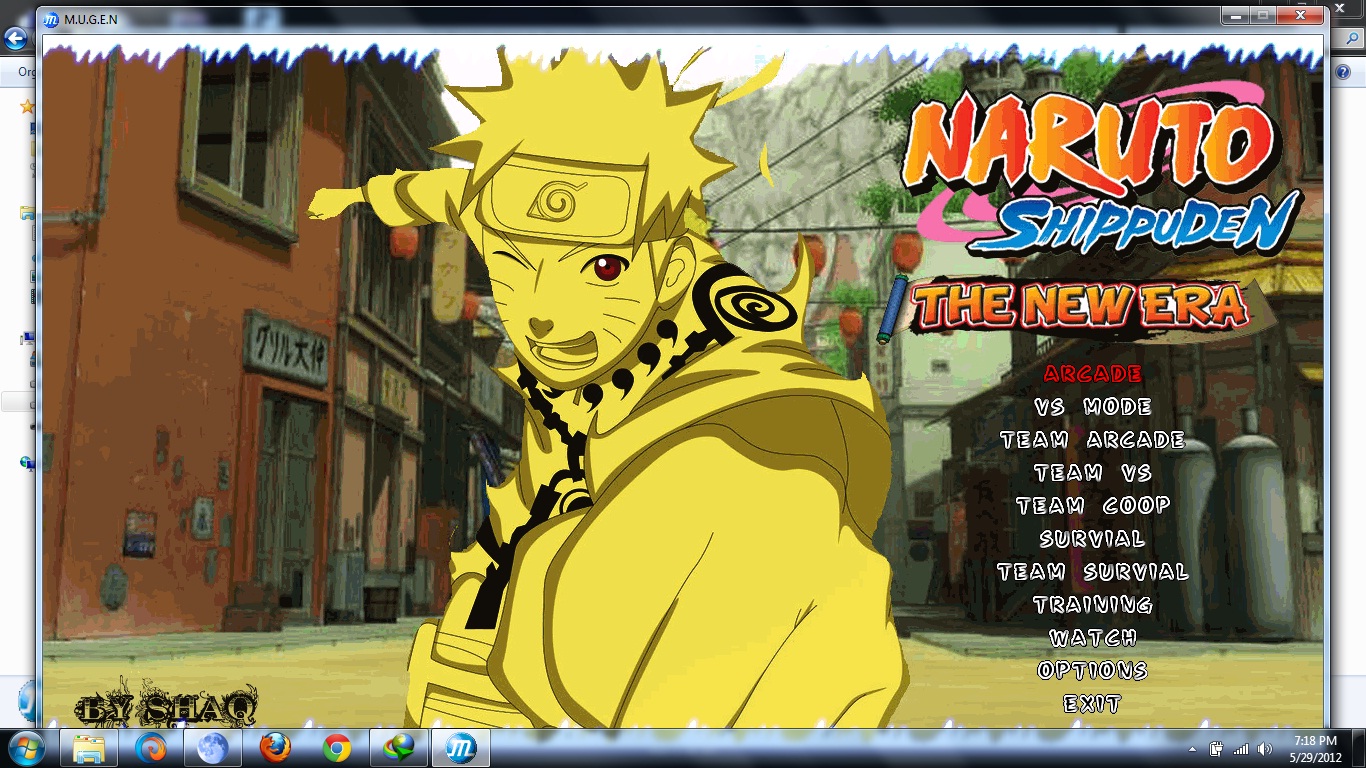1366x768 pixels.
Task: Open TEAM SURVIAL mode
Action: coord(1092,572)
